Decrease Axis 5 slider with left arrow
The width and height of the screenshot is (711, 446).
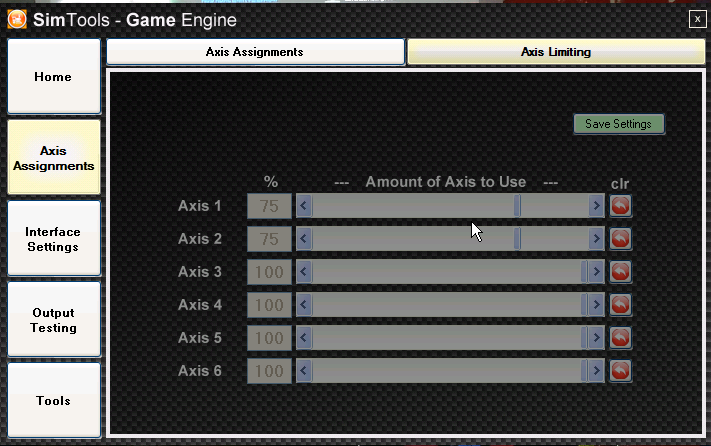[304, 338]
